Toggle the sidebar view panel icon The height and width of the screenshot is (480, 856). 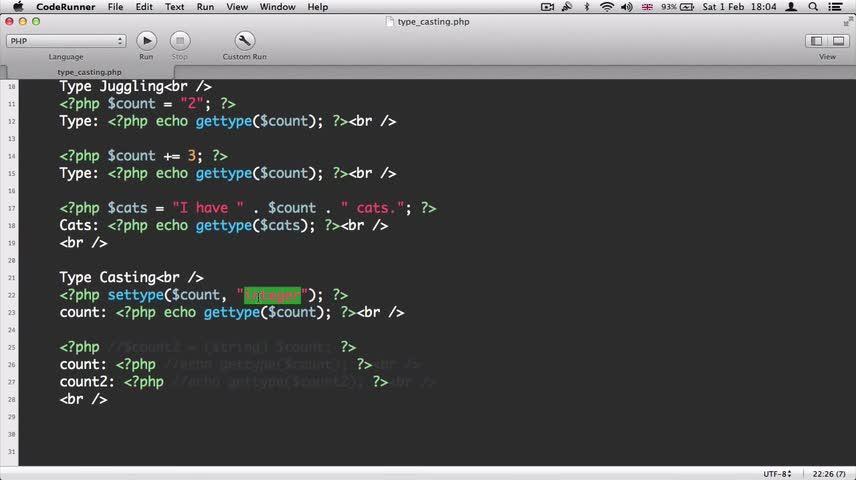click(x=816, y=41)
